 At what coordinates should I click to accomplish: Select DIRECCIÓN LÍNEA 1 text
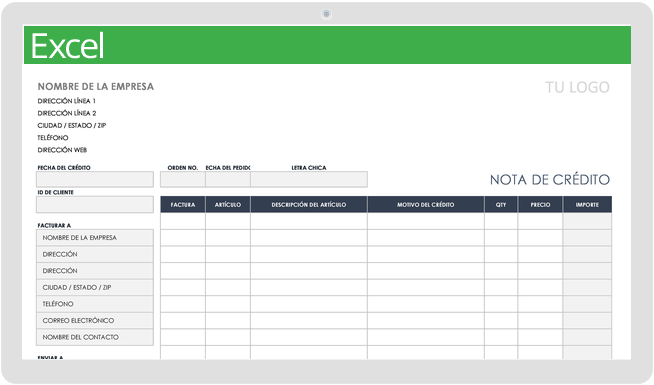point(66,101)
